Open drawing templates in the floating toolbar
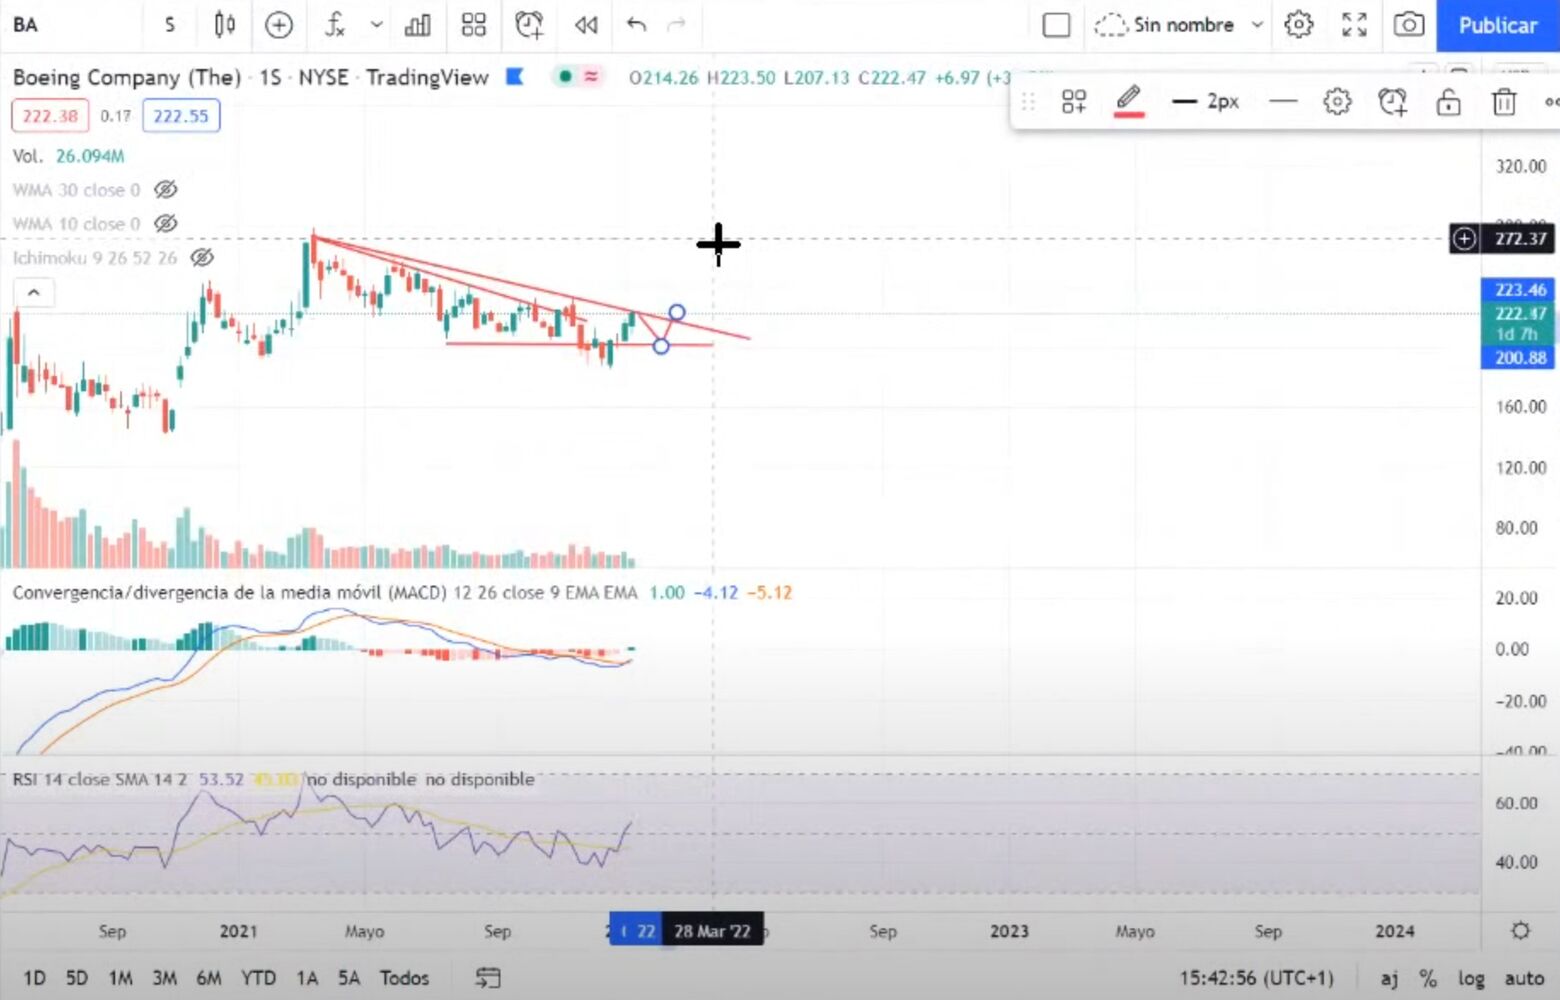This screenshot has width=1560, height=1000. pyautogui.click(x=1074, y=101)
